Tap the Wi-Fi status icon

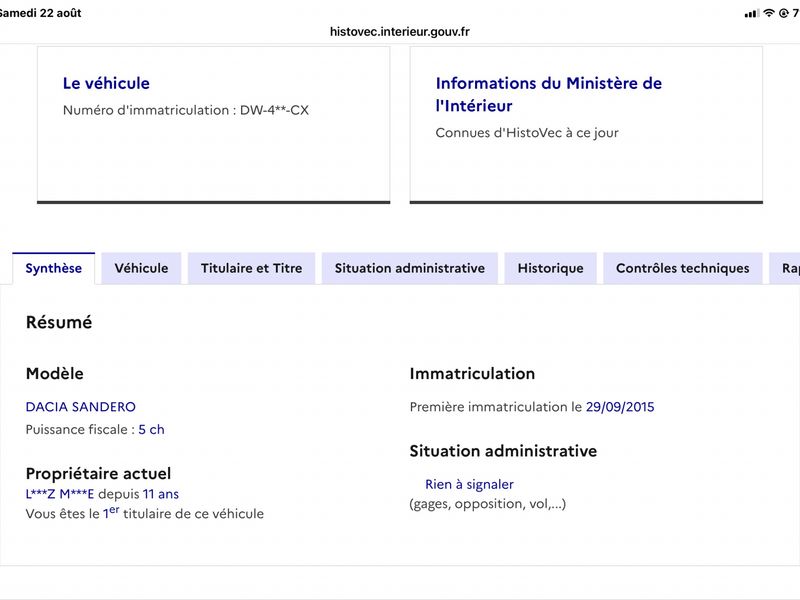769,13
